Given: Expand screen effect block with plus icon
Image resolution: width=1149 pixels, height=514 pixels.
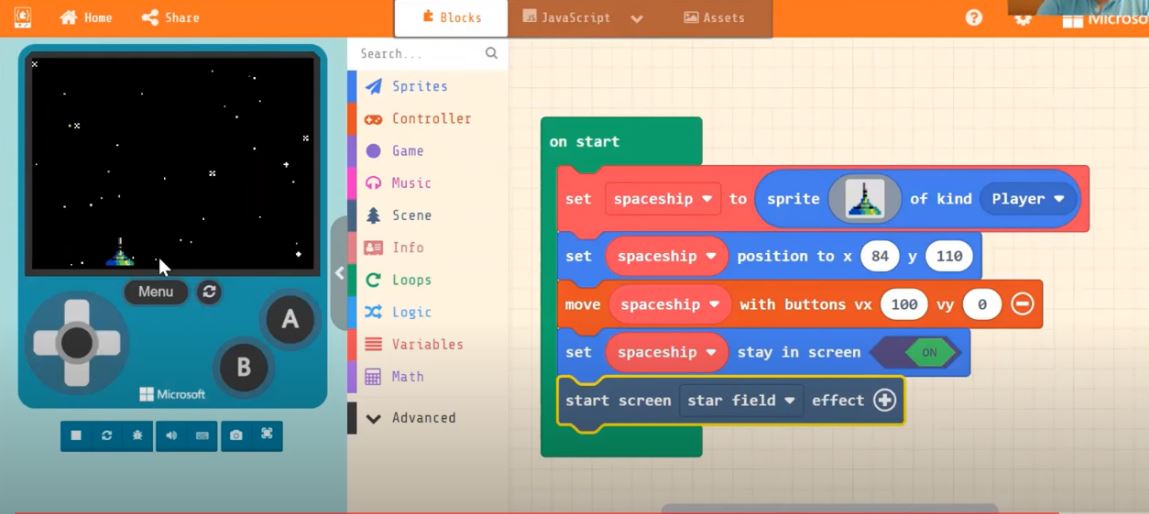Looking at the screenshot, I should point(885,400).
